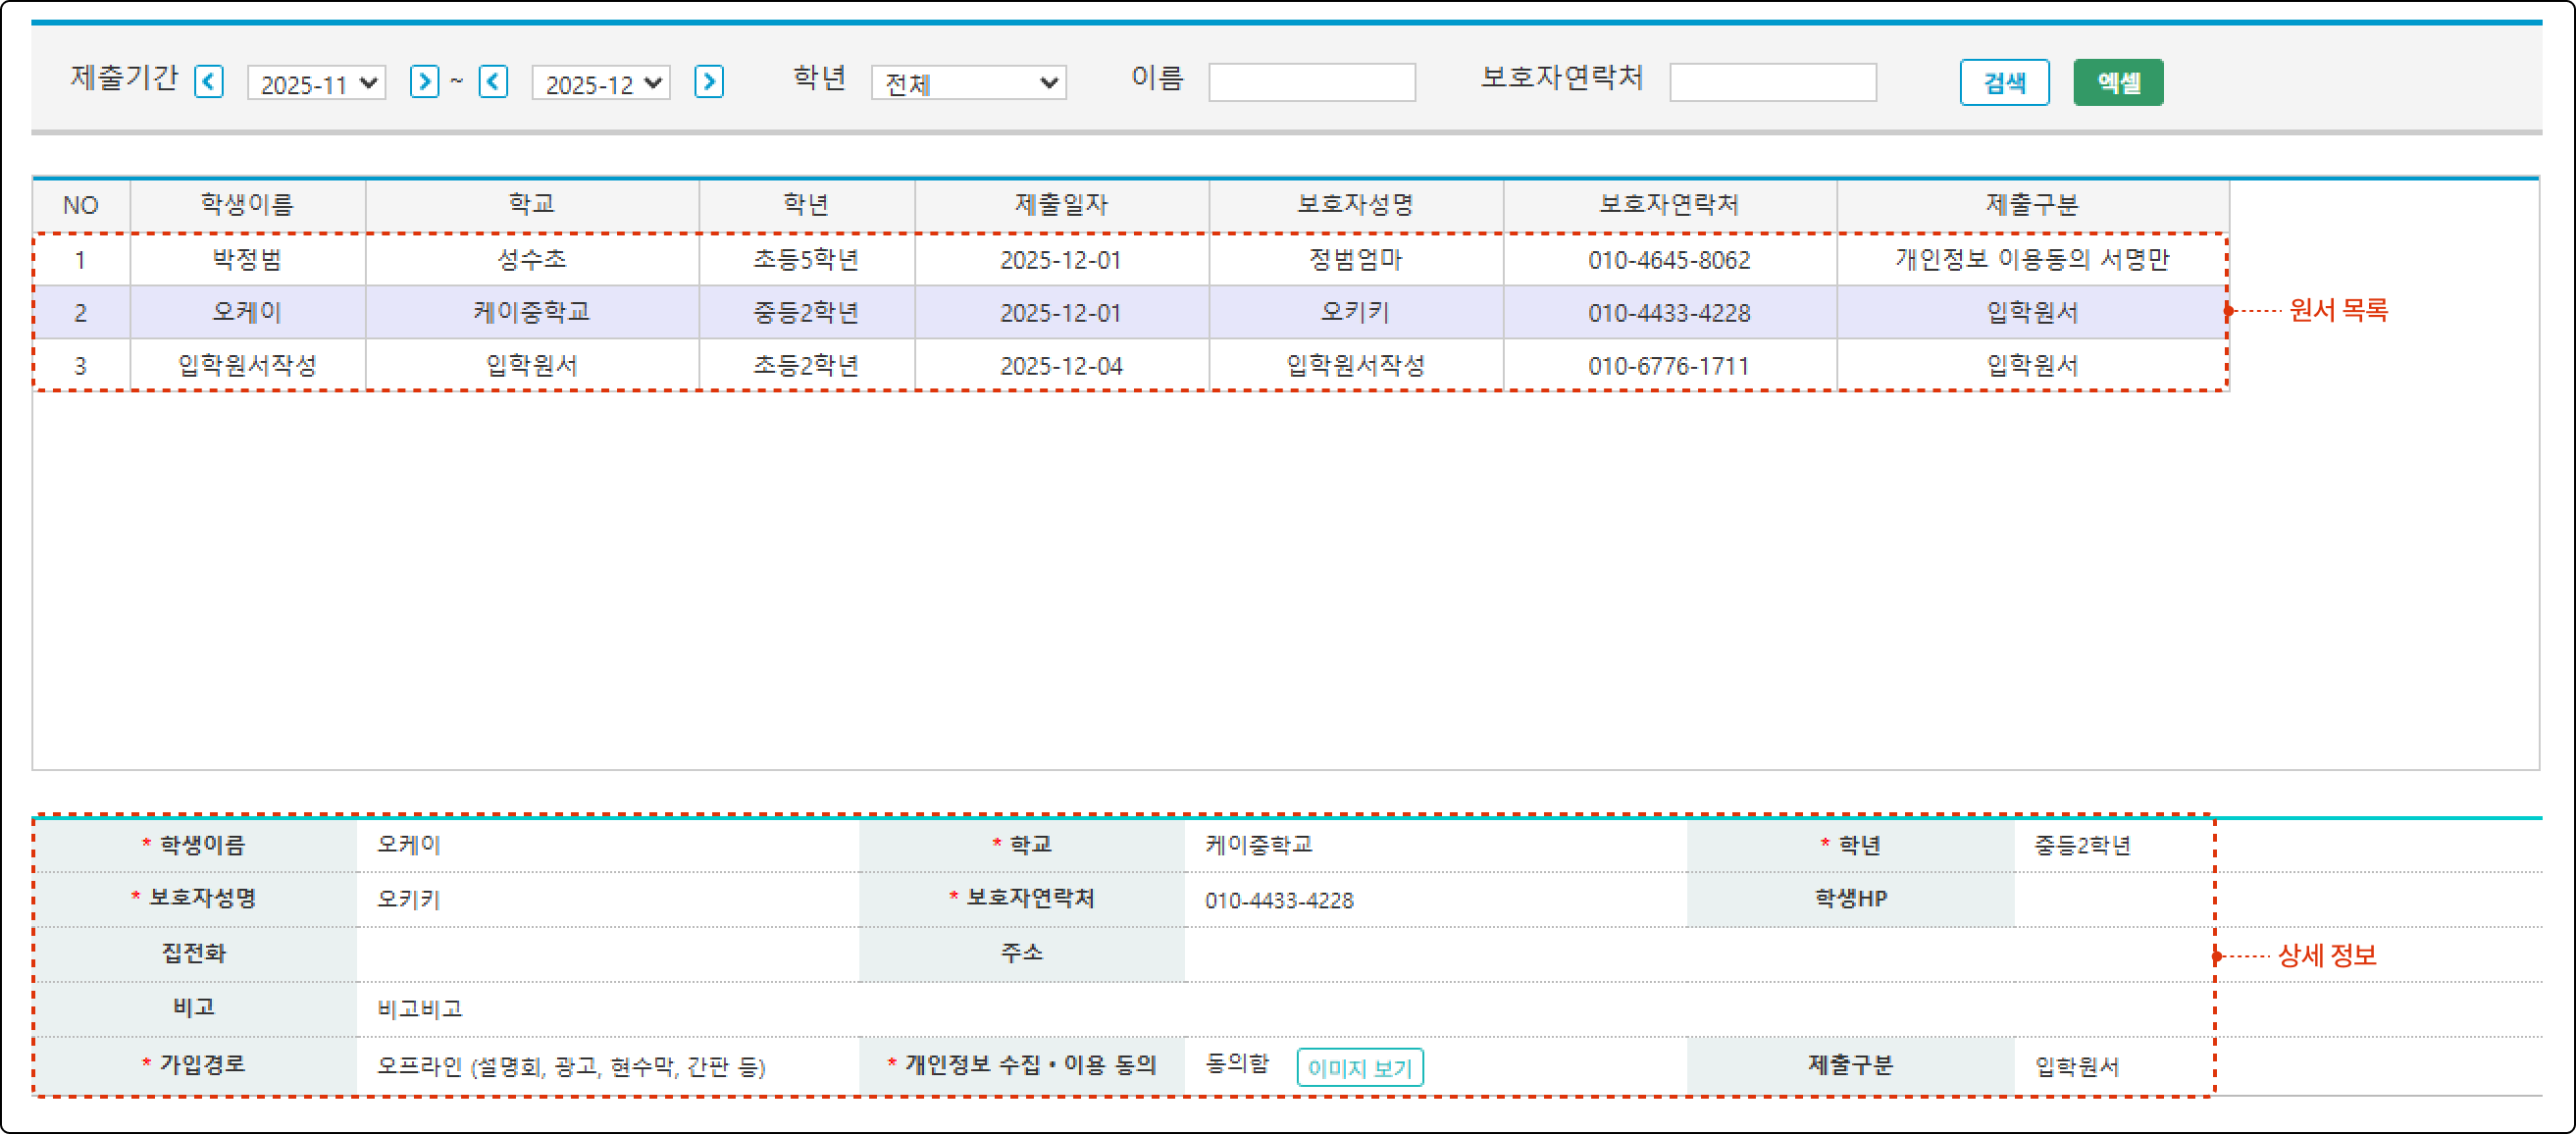Click previous month arrow for start period
The image size is (2576, 1134).
click(208, 81)
